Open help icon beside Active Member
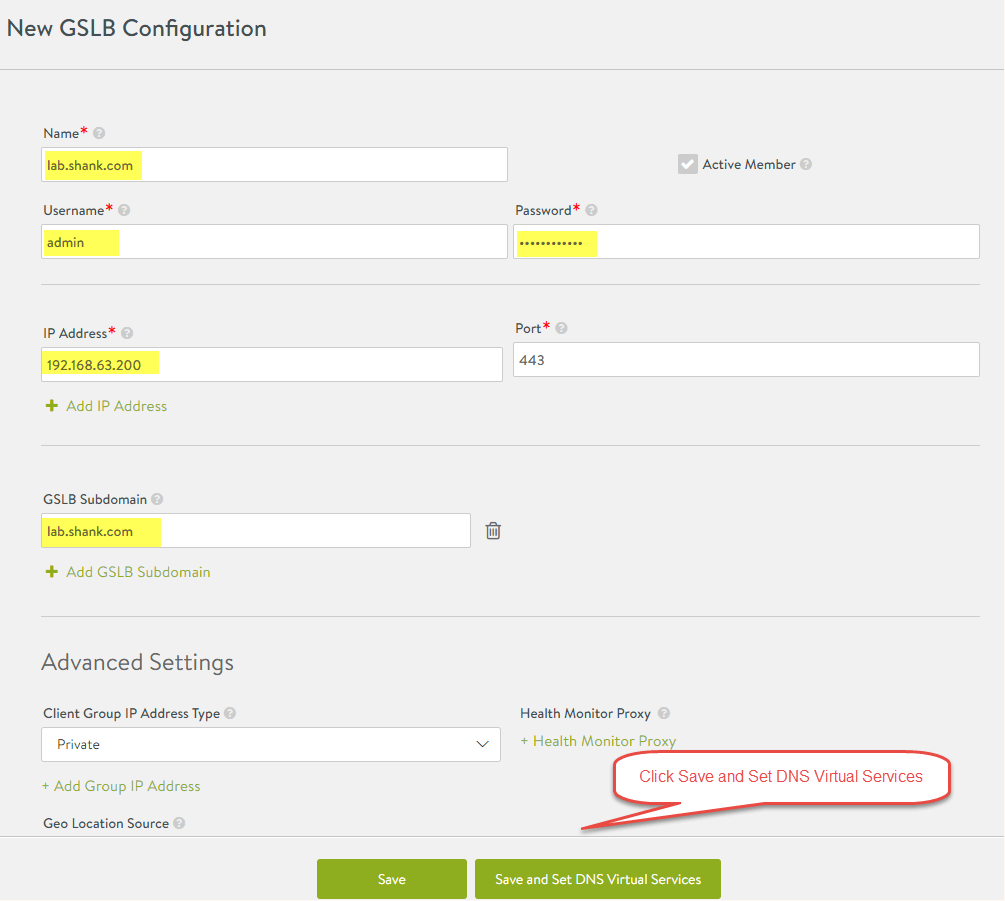Image resolution: width=1005 pixels, height=901 pixels. click(x=806, y=164)
